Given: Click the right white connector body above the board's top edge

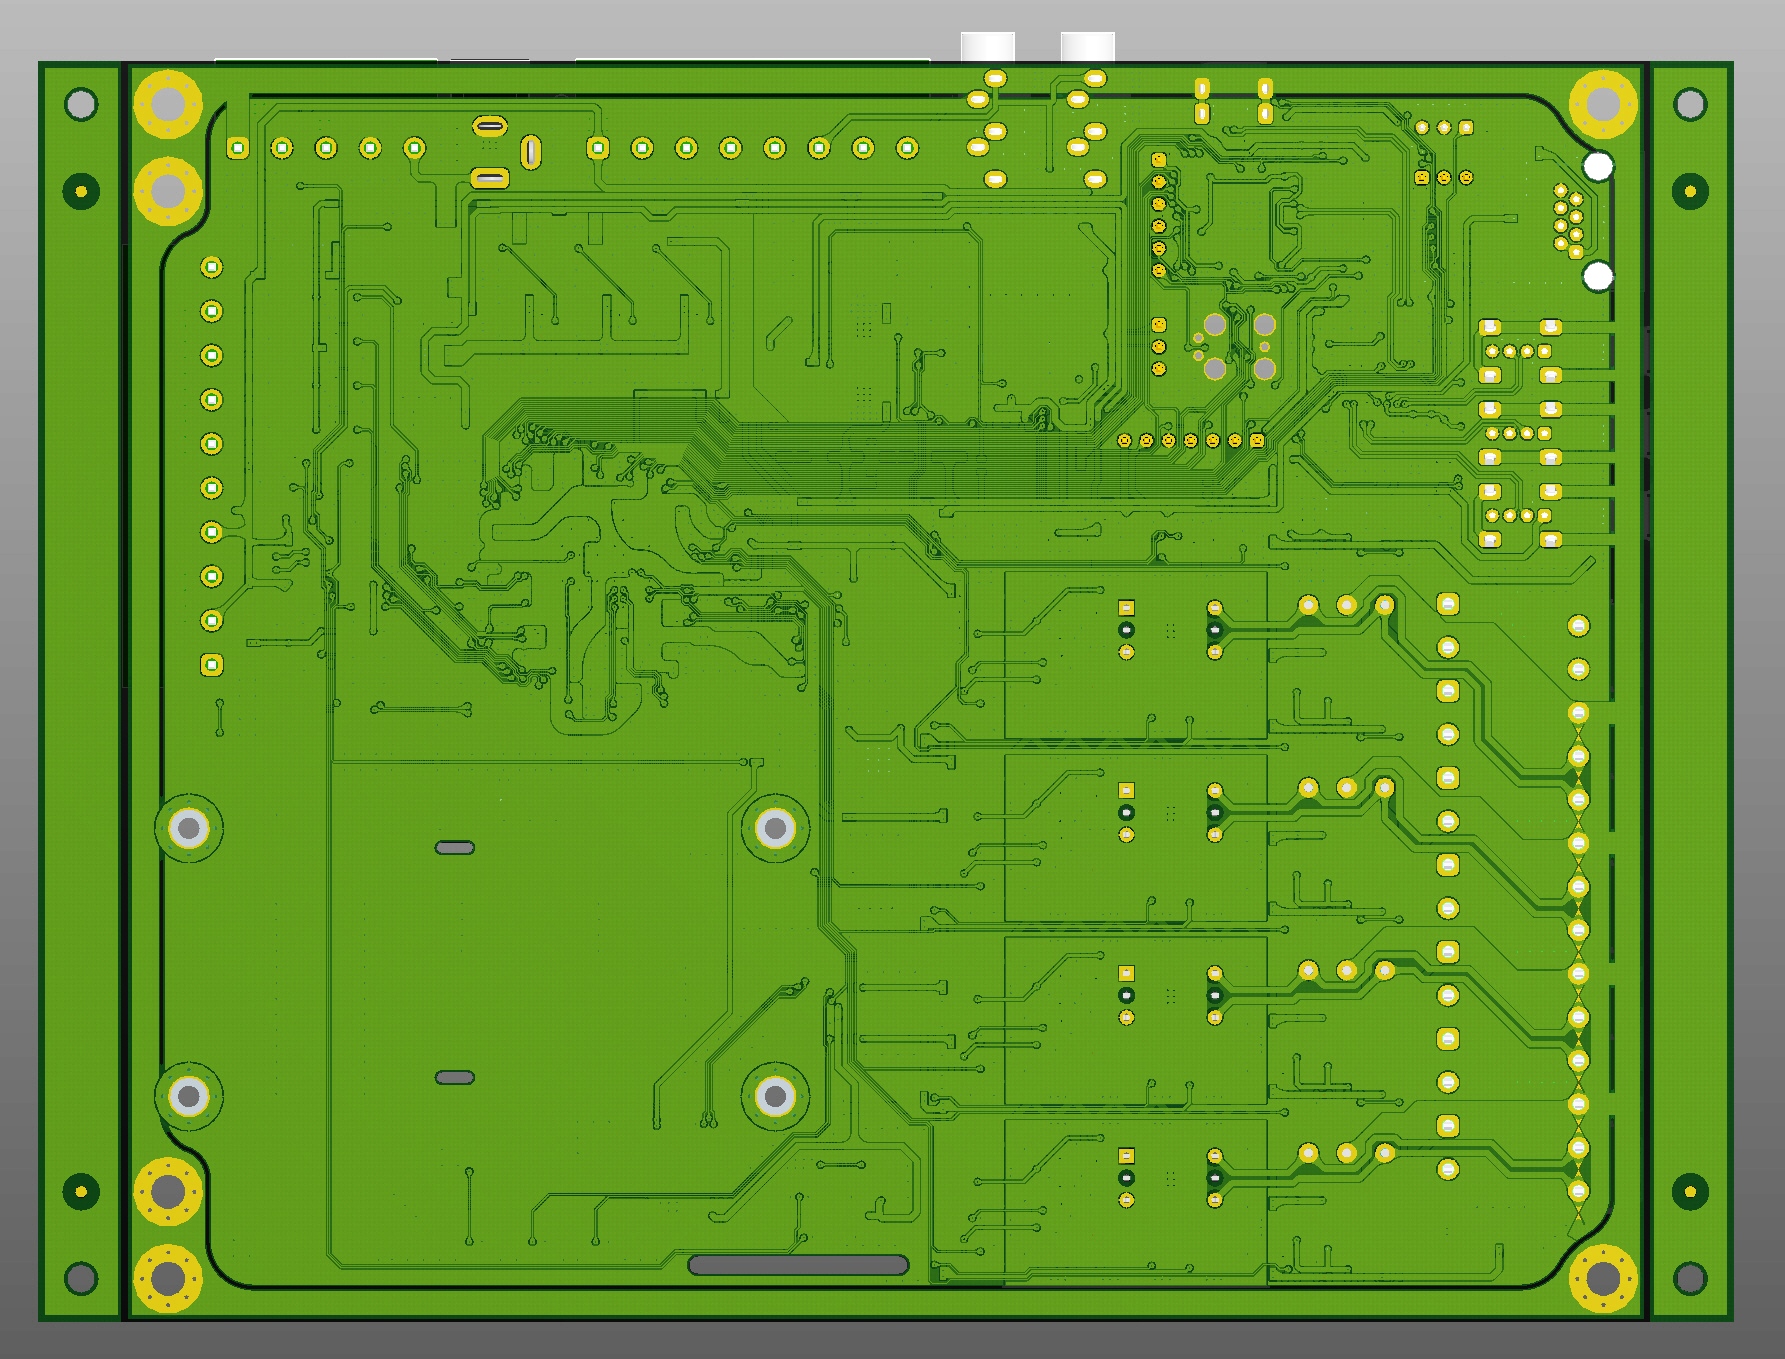Looking at the screenshot, I should click(x=1088, y=47).
